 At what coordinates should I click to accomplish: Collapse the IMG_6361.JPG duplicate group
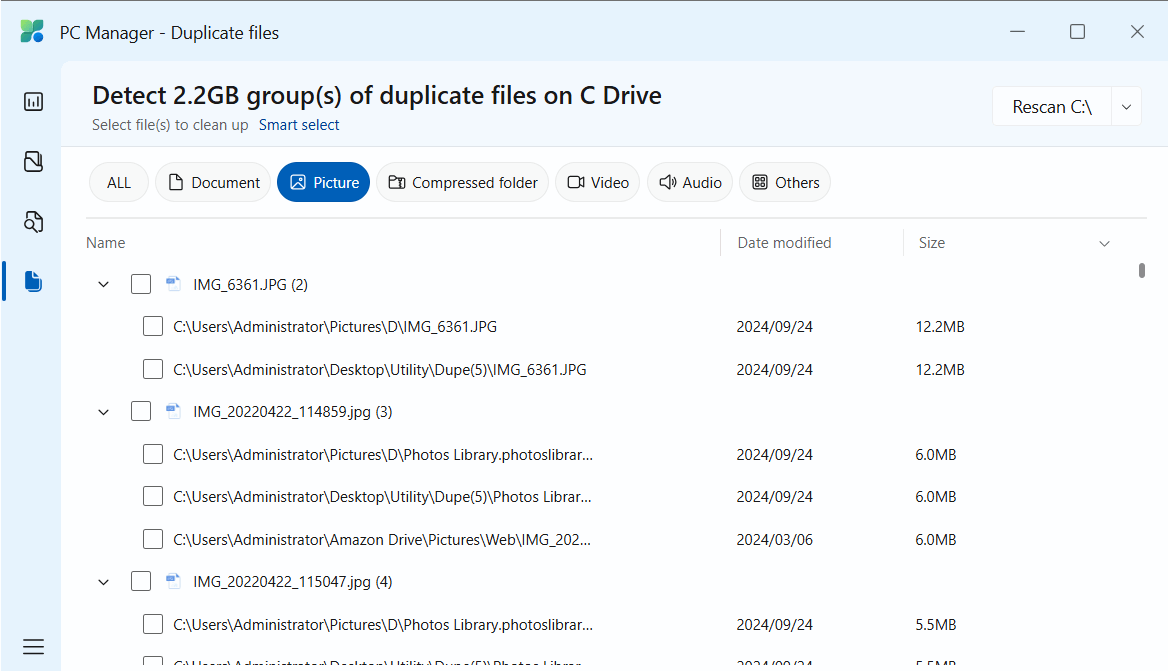coord(103,284)
